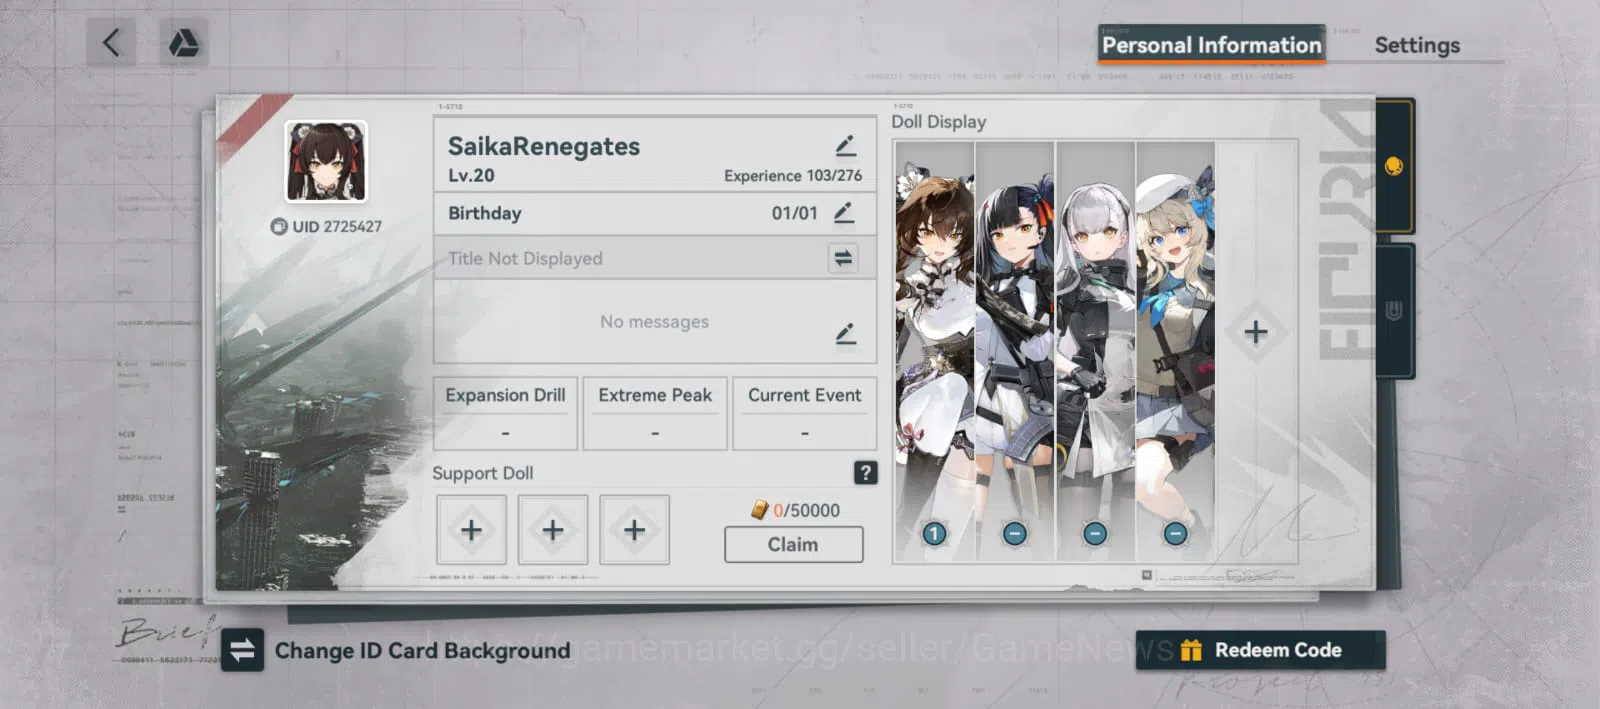Screen dimensions: 1600x709
Task: Switch to Personal Information tab
Action: (x=1211, y=45)
